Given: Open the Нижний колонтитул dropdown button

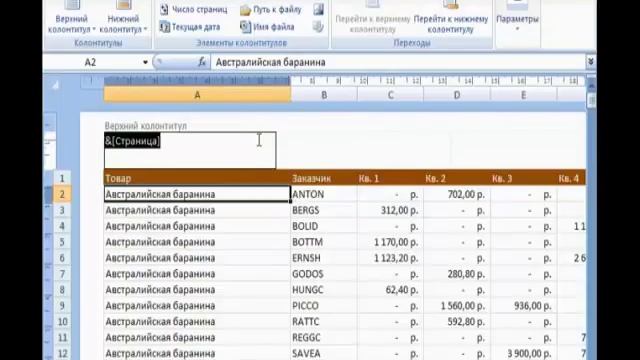Looking at the screenshot, I should 123,18.
